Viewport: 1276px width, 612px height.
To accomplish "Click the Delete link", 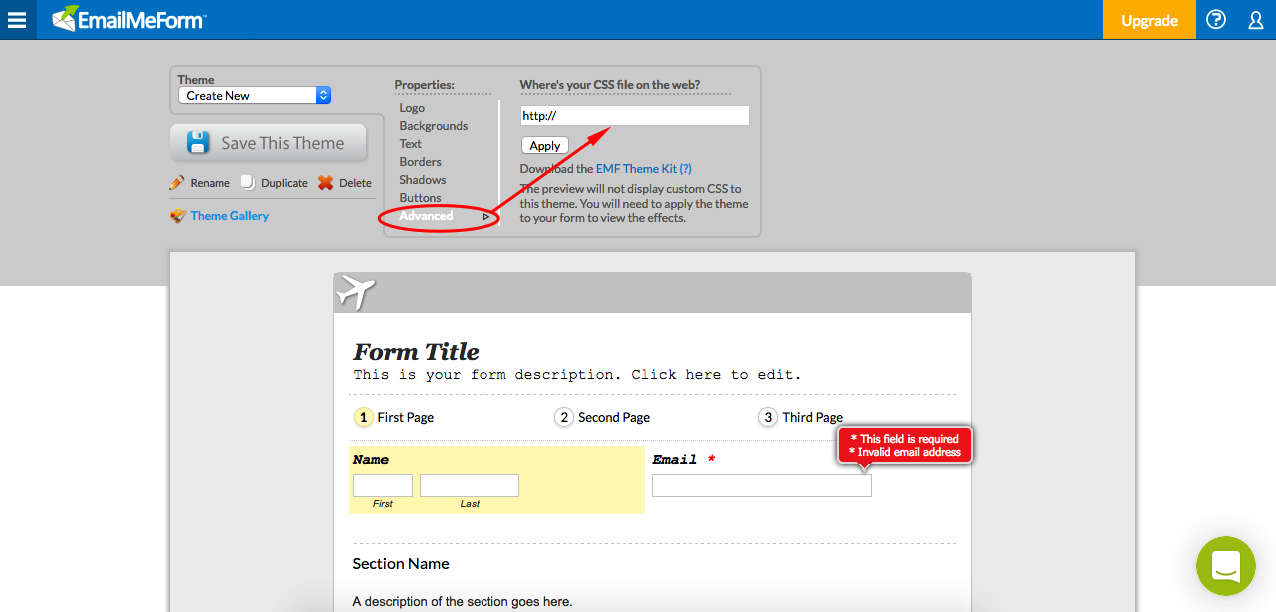I will (355, 183).
